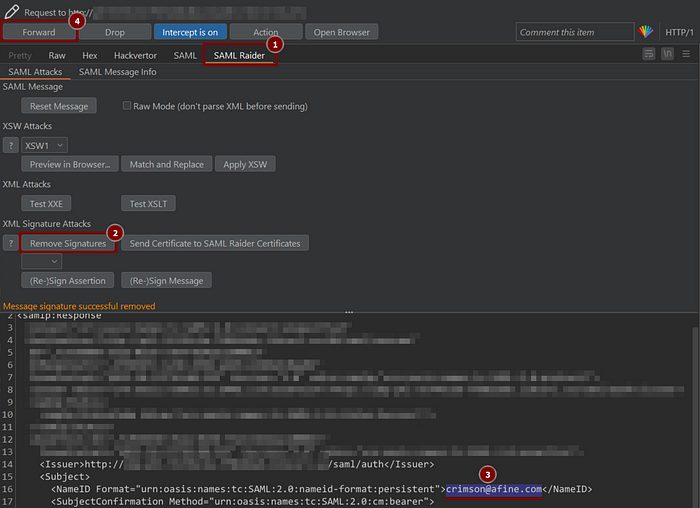Click the Match and Replace button
Viewport: 700px width, 508px height.
[167, 164]
